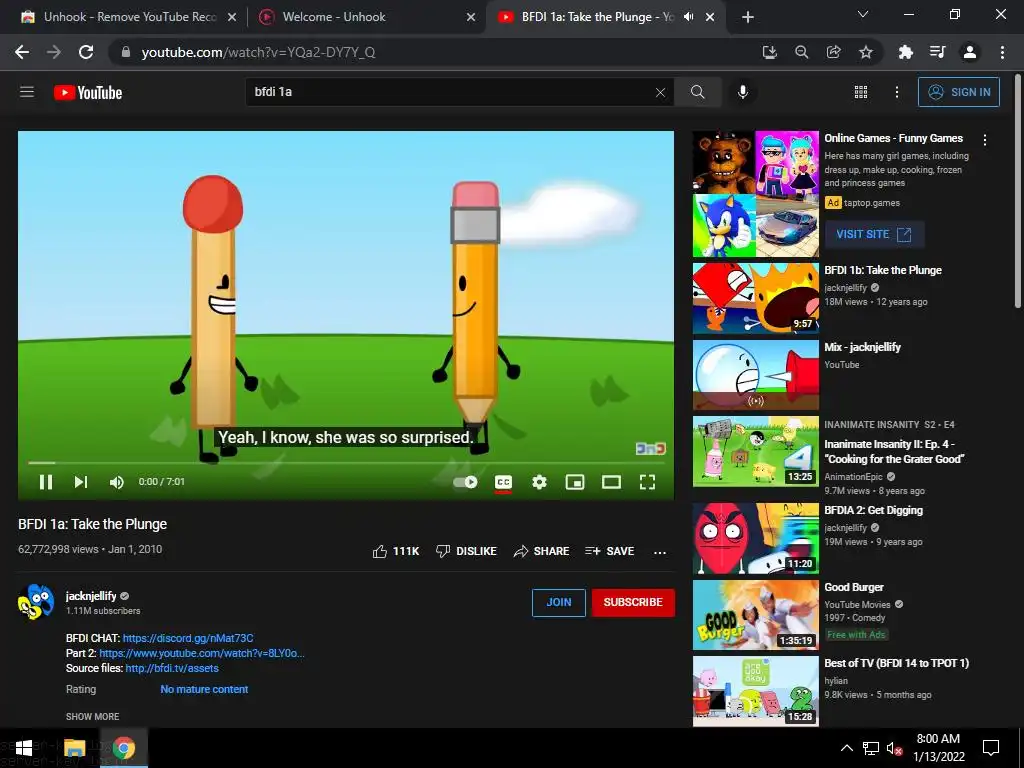Clear the search box with the X
The height and width of the screenshot is (768, 1024).
tap(660, 92)
